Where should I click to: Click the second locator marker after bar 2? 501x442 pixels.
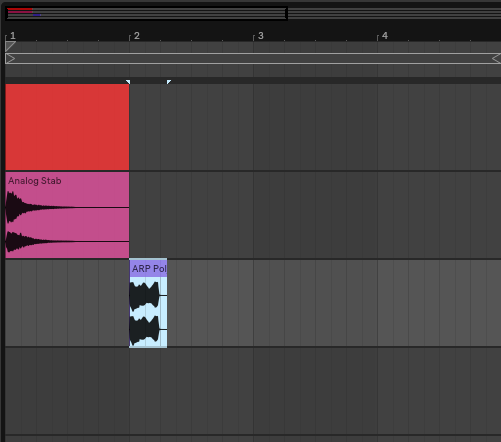point(169,82)
